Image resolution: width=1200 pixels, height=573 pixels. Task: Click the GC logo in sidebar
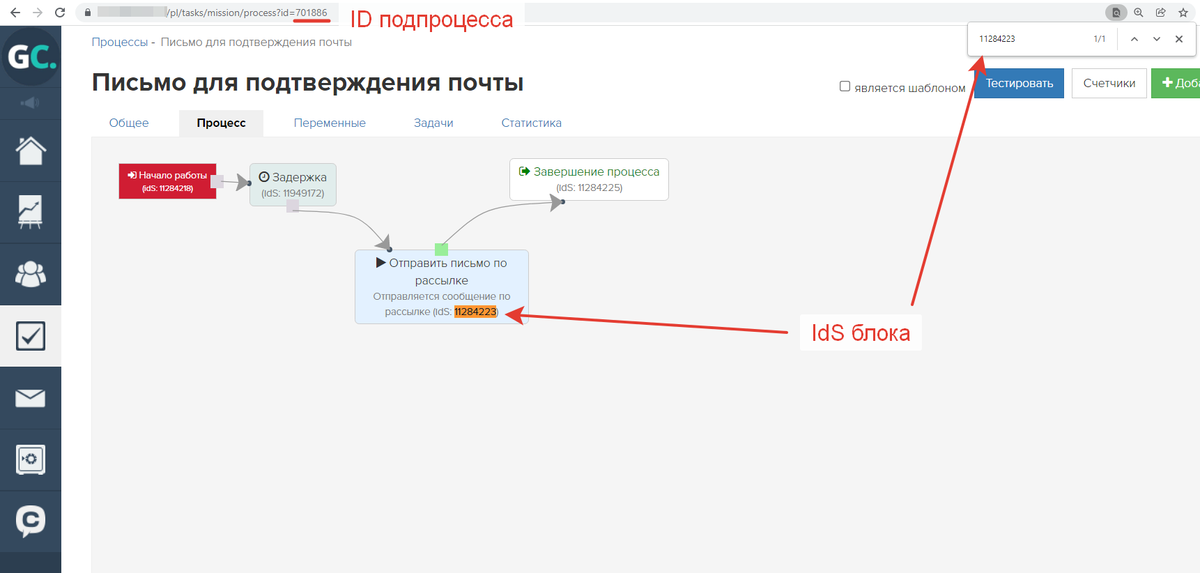[x=30, y=59]
